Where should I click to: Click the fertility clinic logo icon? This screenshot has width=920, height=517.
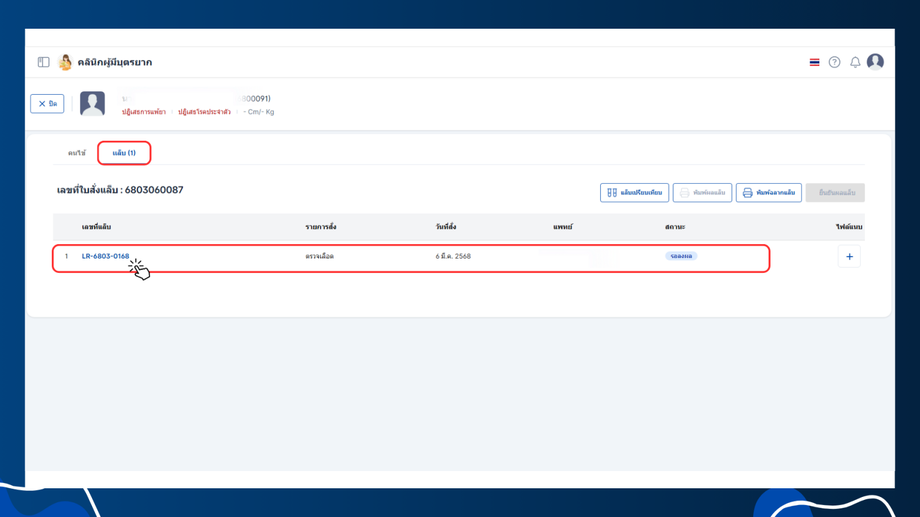coord(65,62)
